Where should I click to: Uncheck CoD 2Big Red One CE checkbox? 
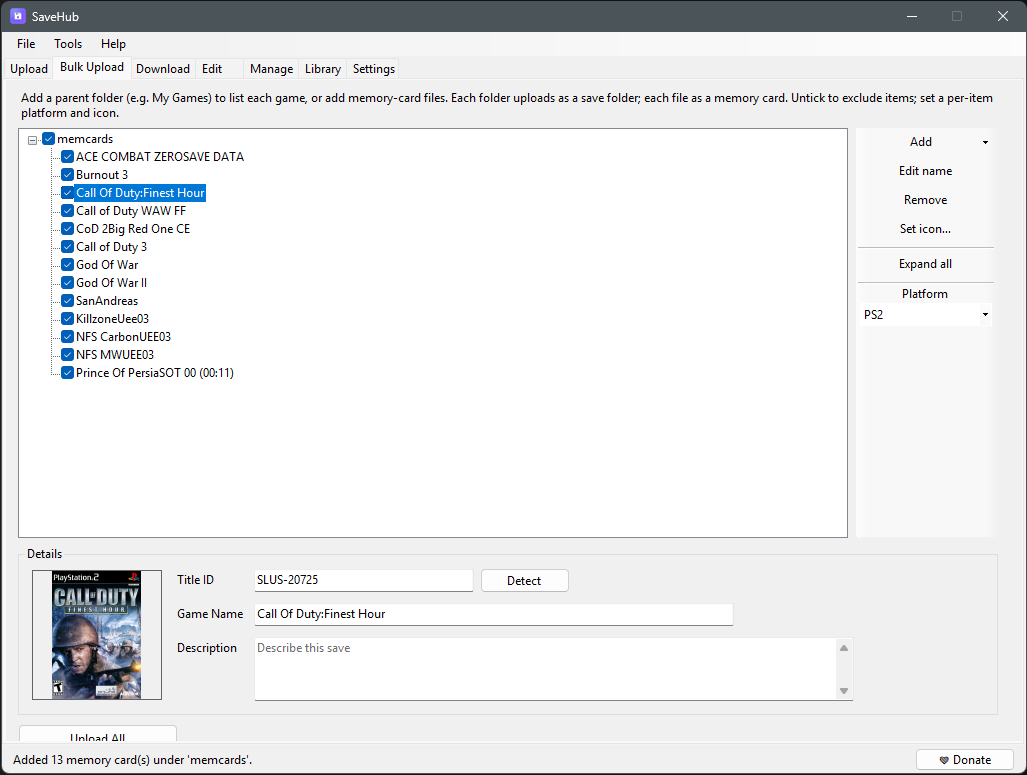67,229
